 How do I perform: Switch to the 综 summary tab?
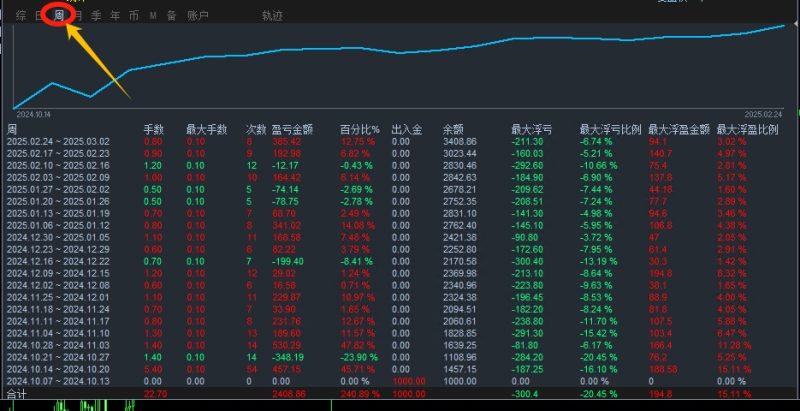click(21, 16)
